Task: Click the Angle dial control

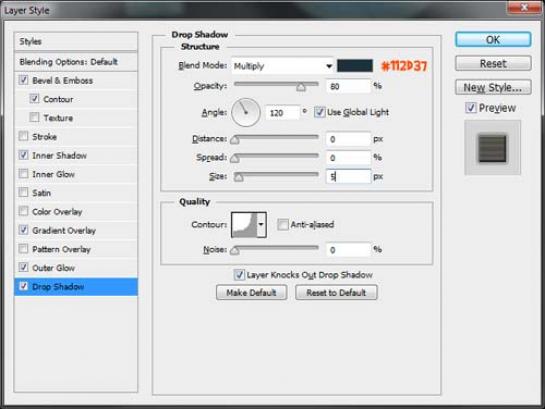Action: coord(246,112)
